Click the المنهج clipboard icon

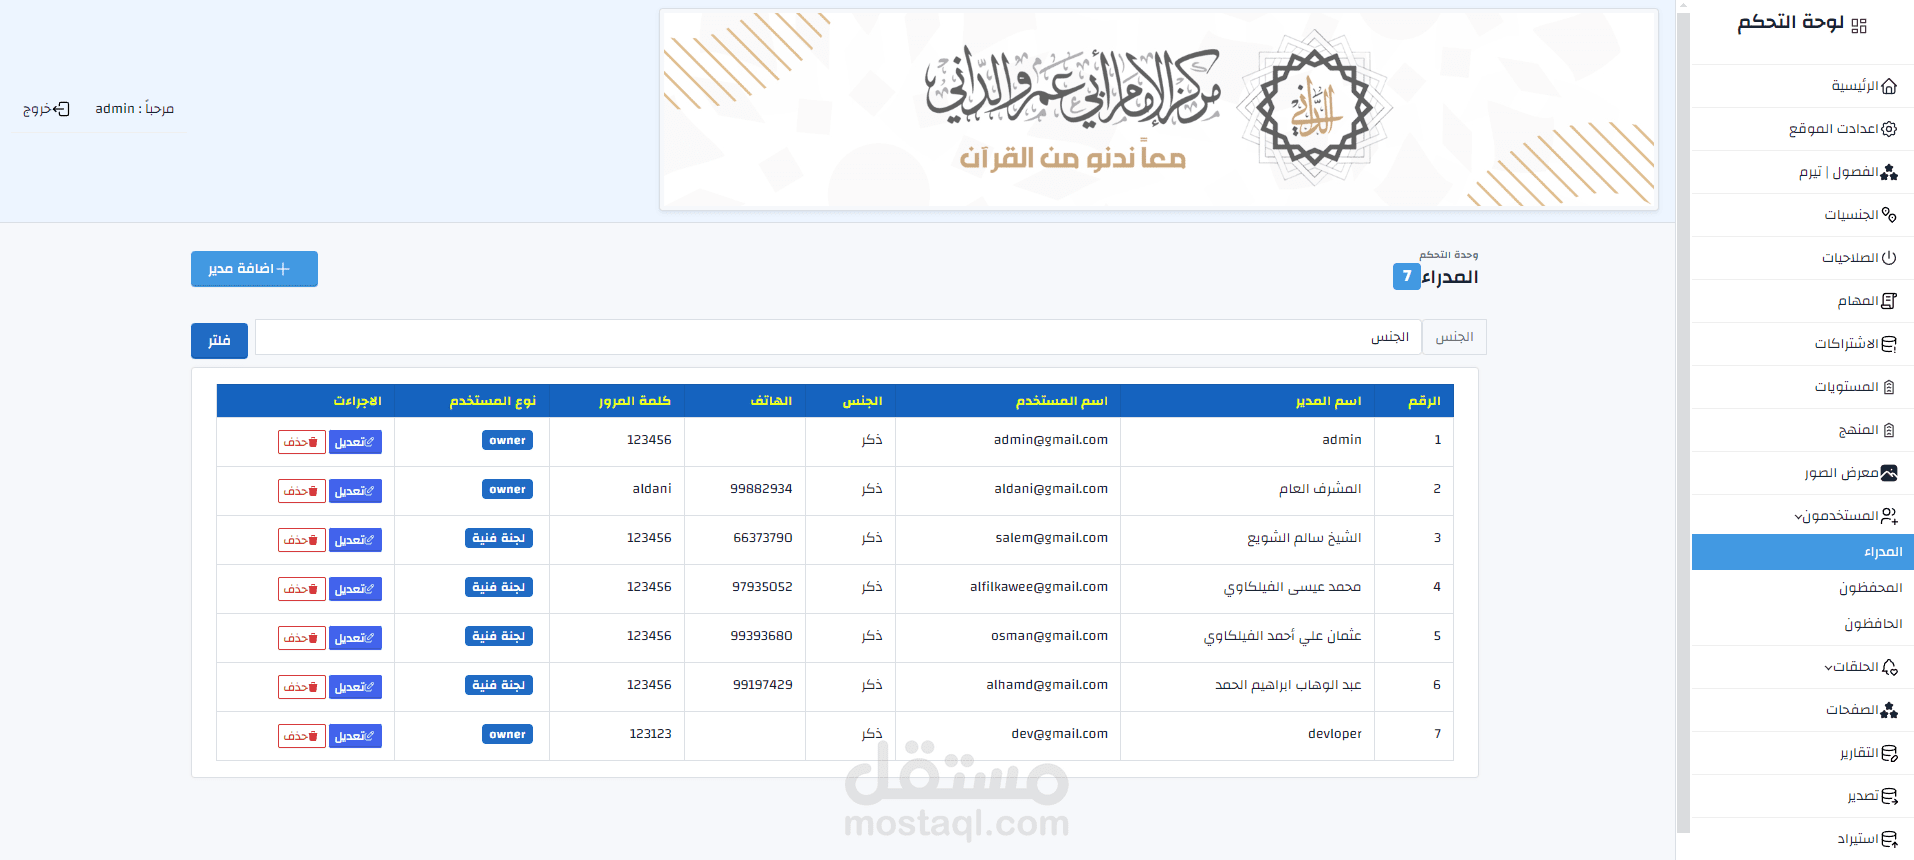[1889, 430]
